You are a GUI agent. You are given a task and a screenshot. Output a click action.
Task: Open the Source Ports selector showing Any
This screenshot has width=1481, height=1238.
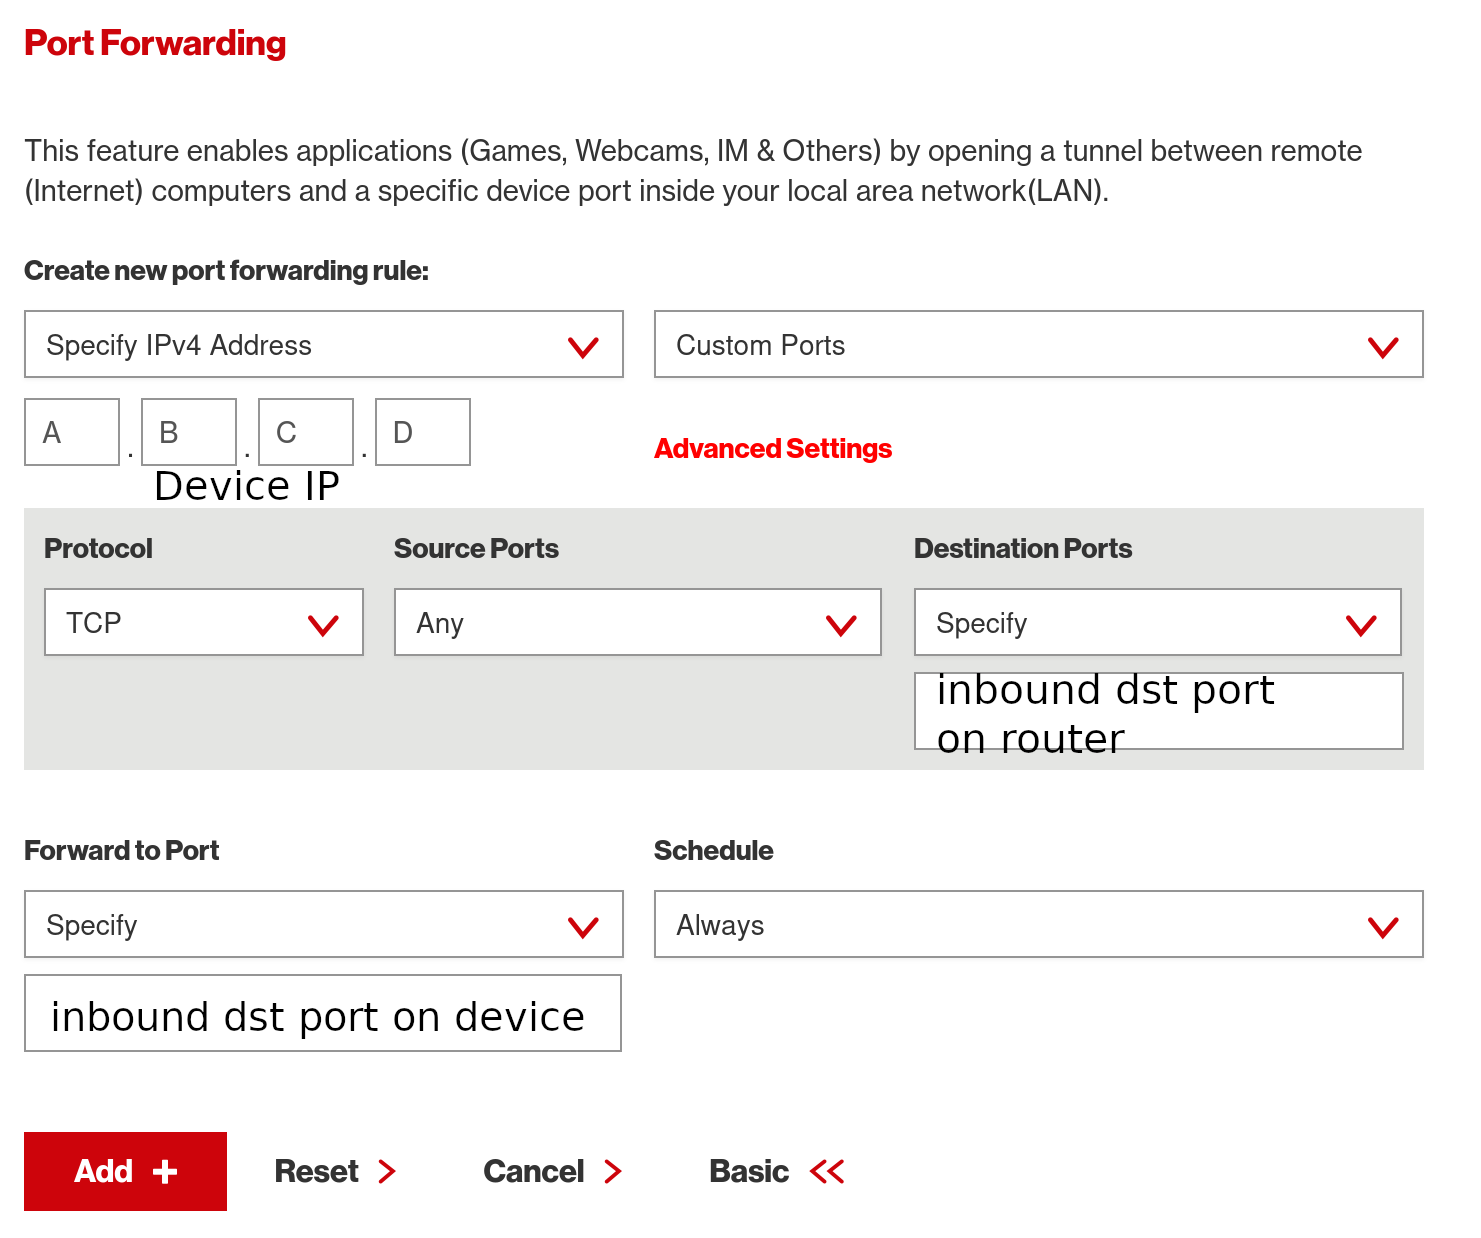637,622
